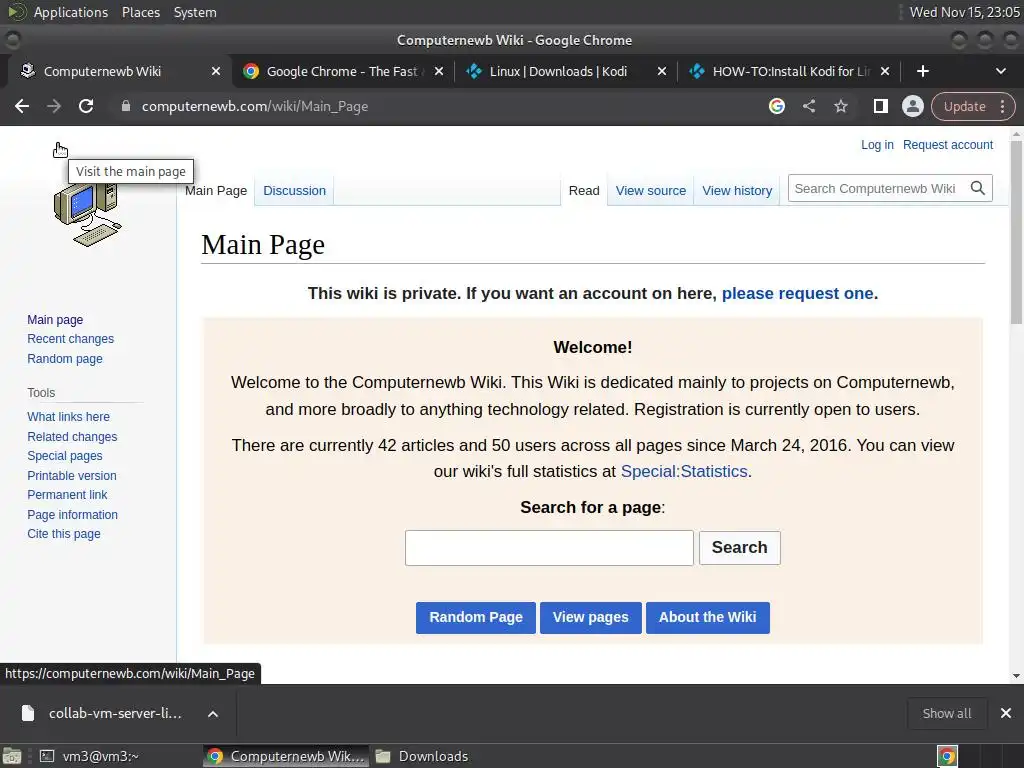Click Cite this page in Tools
This screenshot has height=768, width=1024.
[x=64, y=534]
